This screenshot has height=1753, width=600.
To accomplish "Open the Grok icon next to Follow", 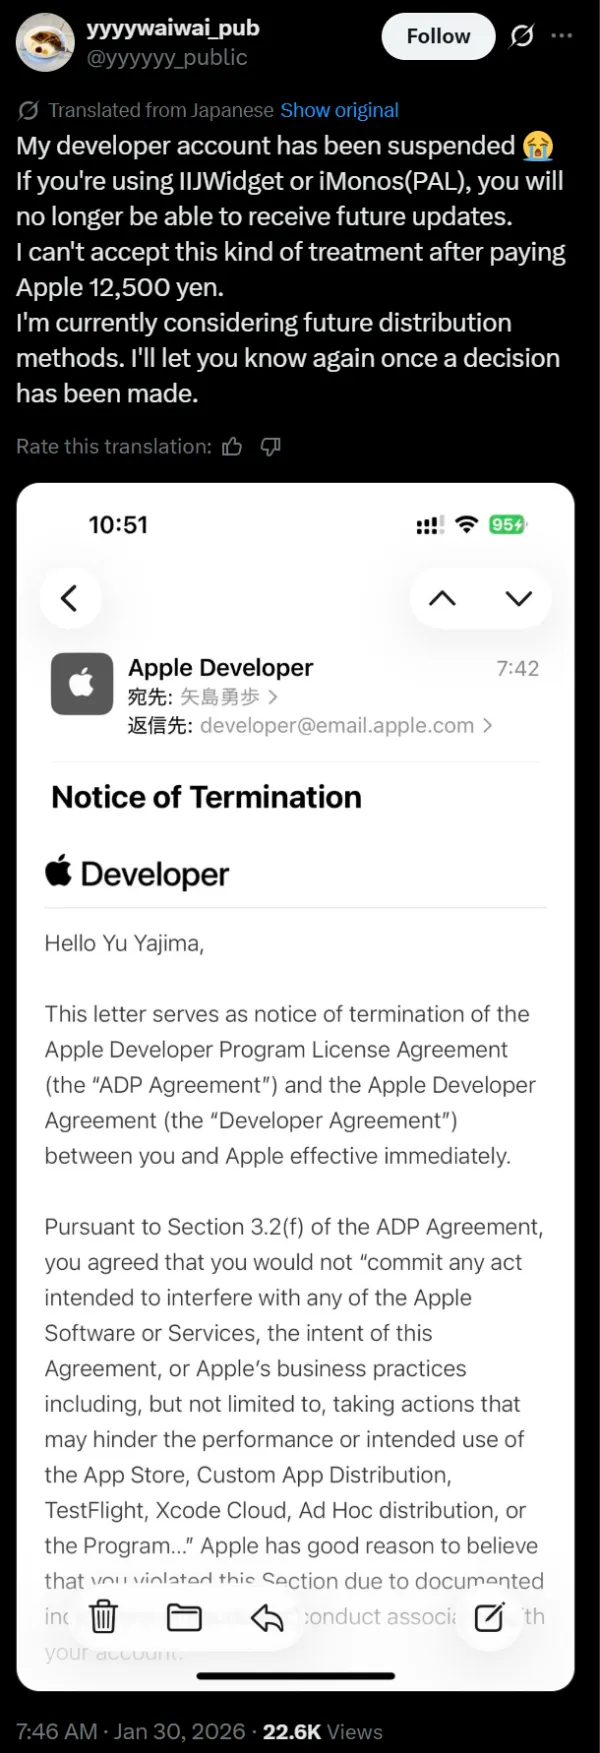I will click(522, 37).
